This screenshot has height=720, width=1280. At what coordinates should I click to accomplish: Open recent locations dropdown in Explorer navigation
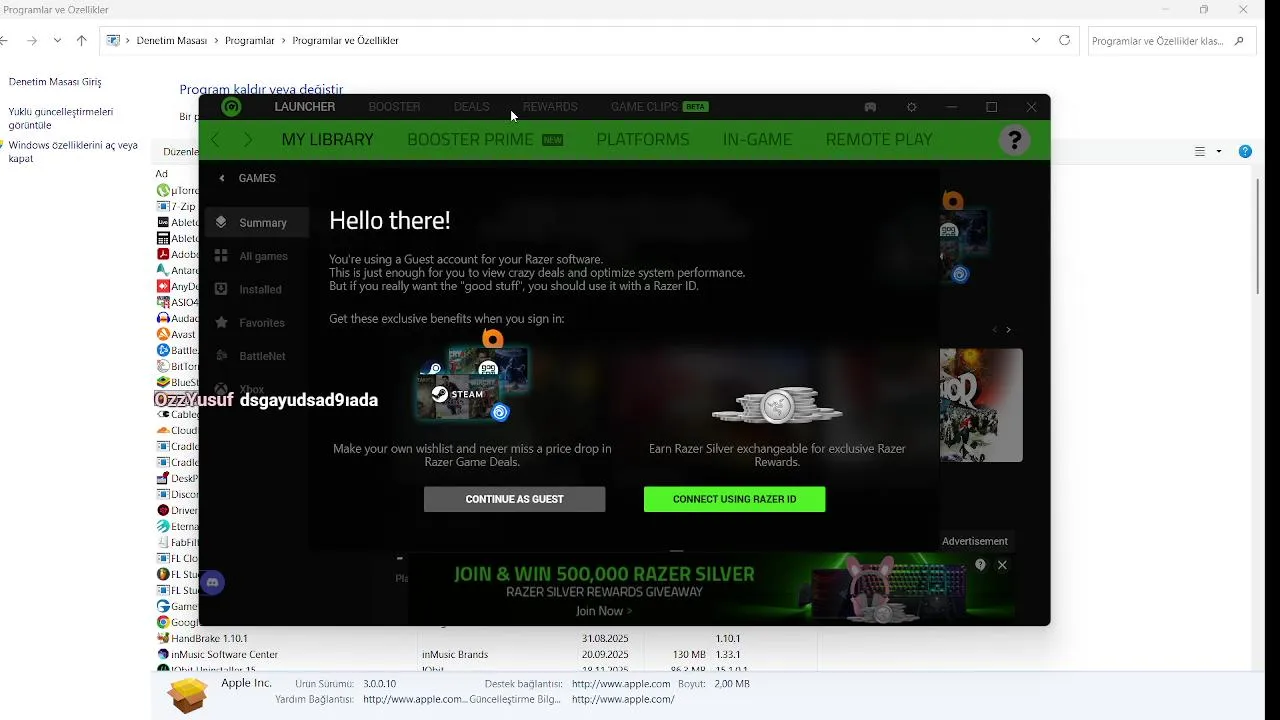point(57,41)
